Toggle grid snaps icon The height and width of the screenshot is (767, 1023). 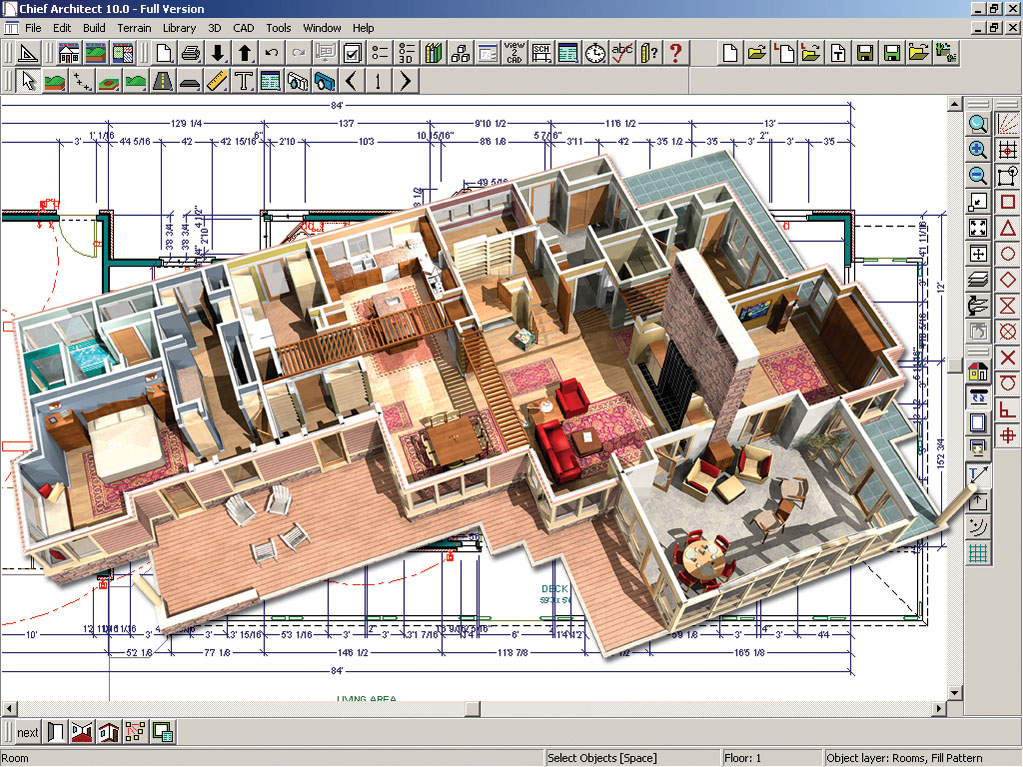pos(1008,150)
